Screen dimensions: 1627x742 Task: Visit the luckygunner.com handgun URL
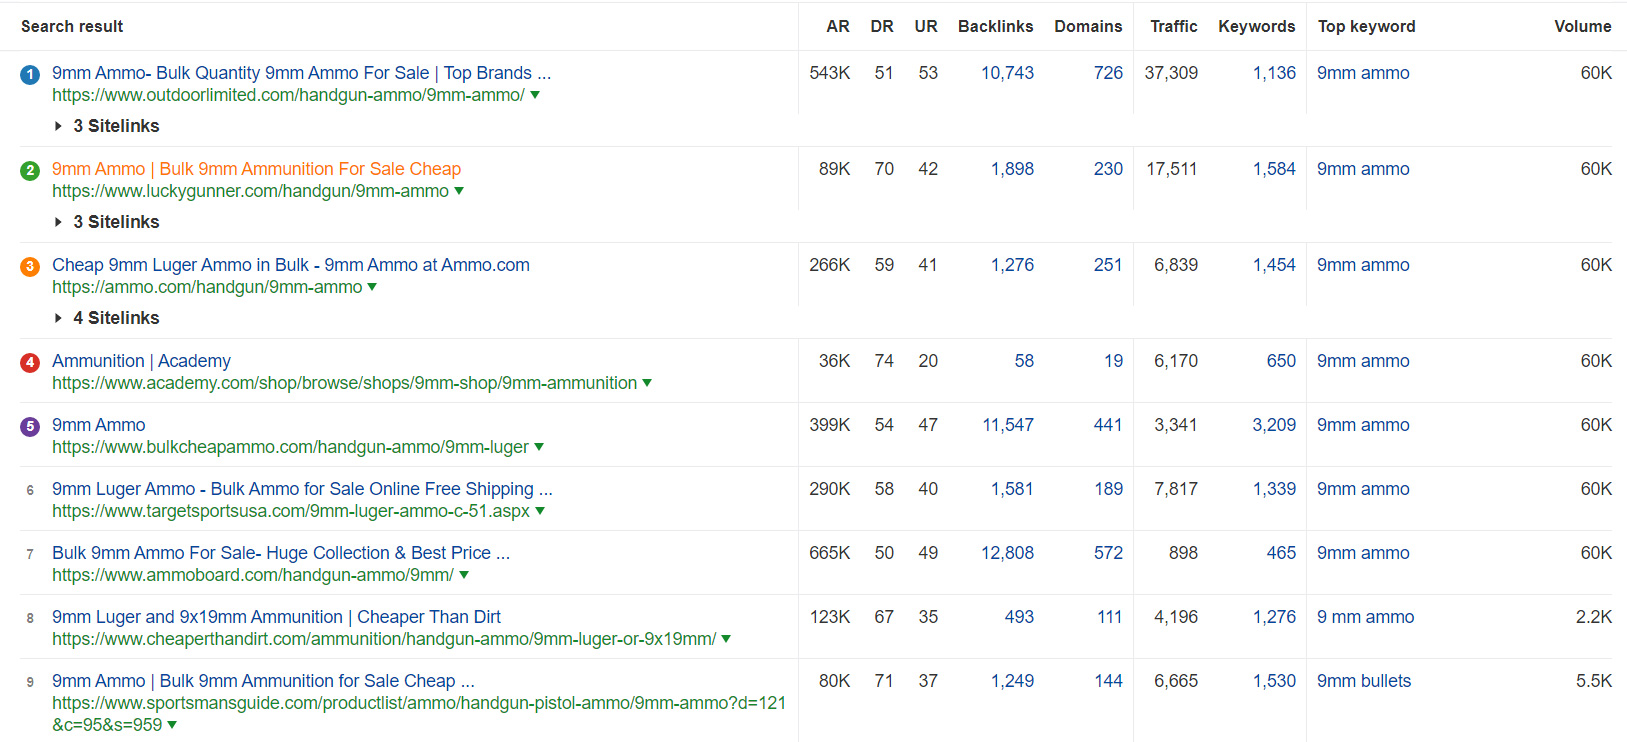click(x=250, y=191)
